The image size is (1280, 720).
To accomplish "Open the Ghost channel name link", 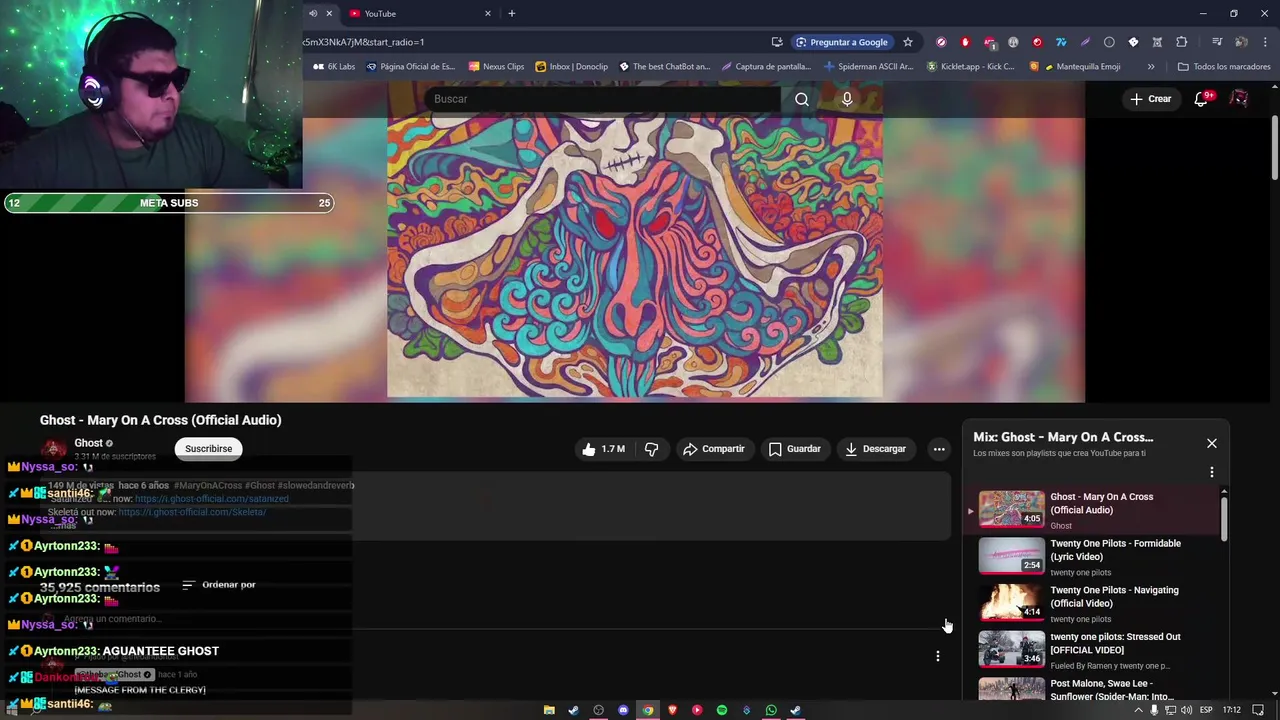I will [x=88, y=443].
